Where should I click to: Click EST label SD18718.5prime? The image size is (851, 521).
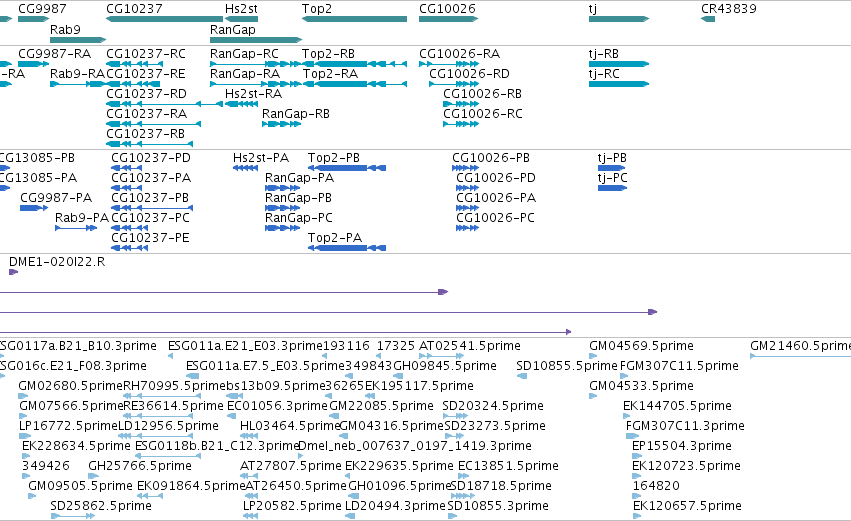(x=500, y=487)
